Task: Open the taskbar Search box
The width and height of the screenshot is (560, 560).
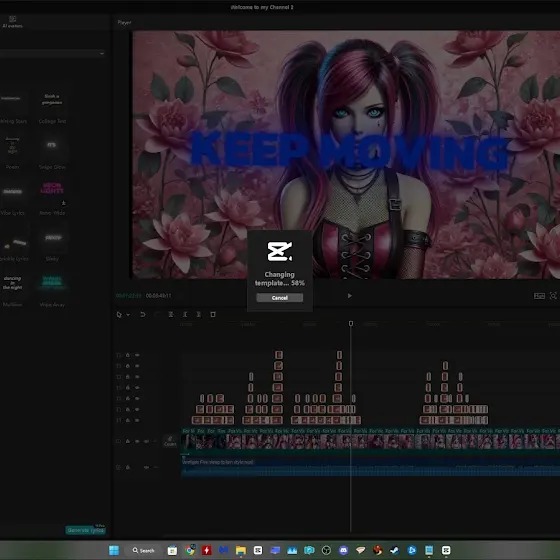Action: coord(143,550)
